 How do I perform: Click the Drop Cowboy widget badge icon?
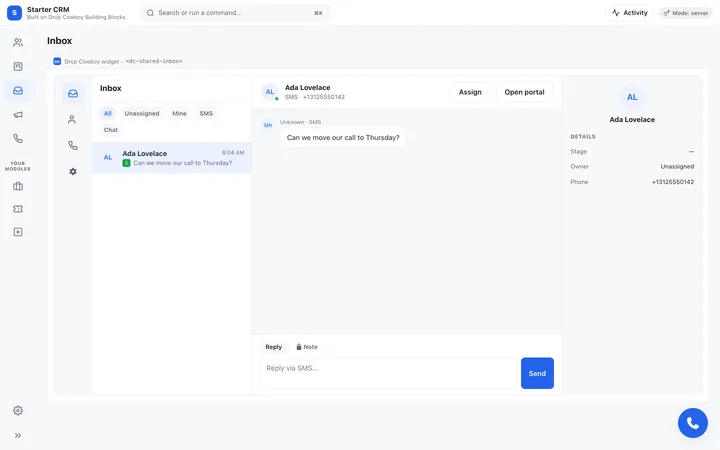point(57,61)
